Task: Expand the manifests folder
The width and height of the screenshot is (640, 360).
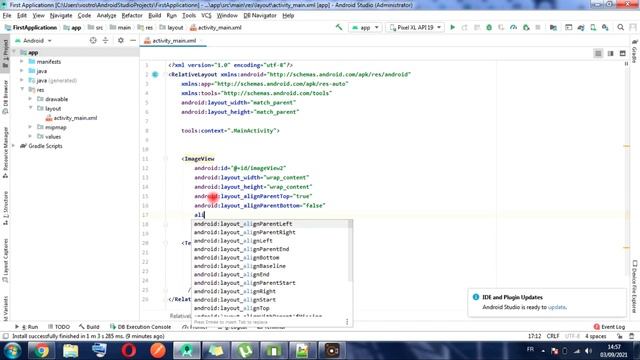Action: [22, 62]
